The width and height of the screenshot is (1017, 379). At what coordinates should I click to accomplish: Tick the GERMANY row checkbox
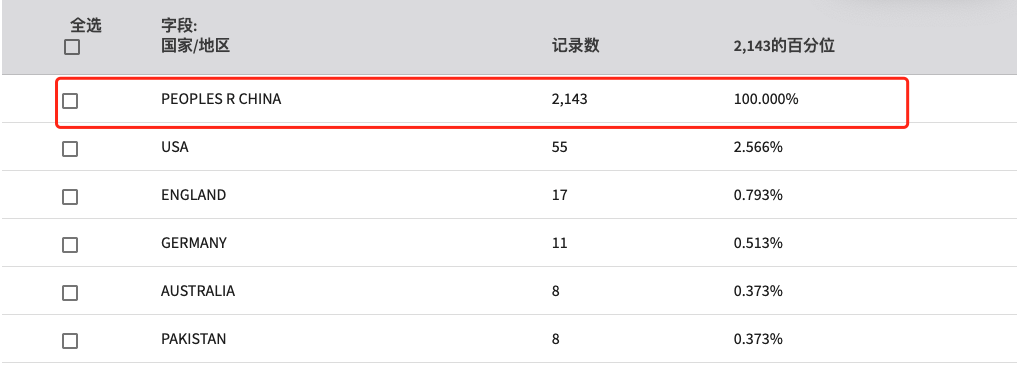pyautogui.click(x=70, y=245)
